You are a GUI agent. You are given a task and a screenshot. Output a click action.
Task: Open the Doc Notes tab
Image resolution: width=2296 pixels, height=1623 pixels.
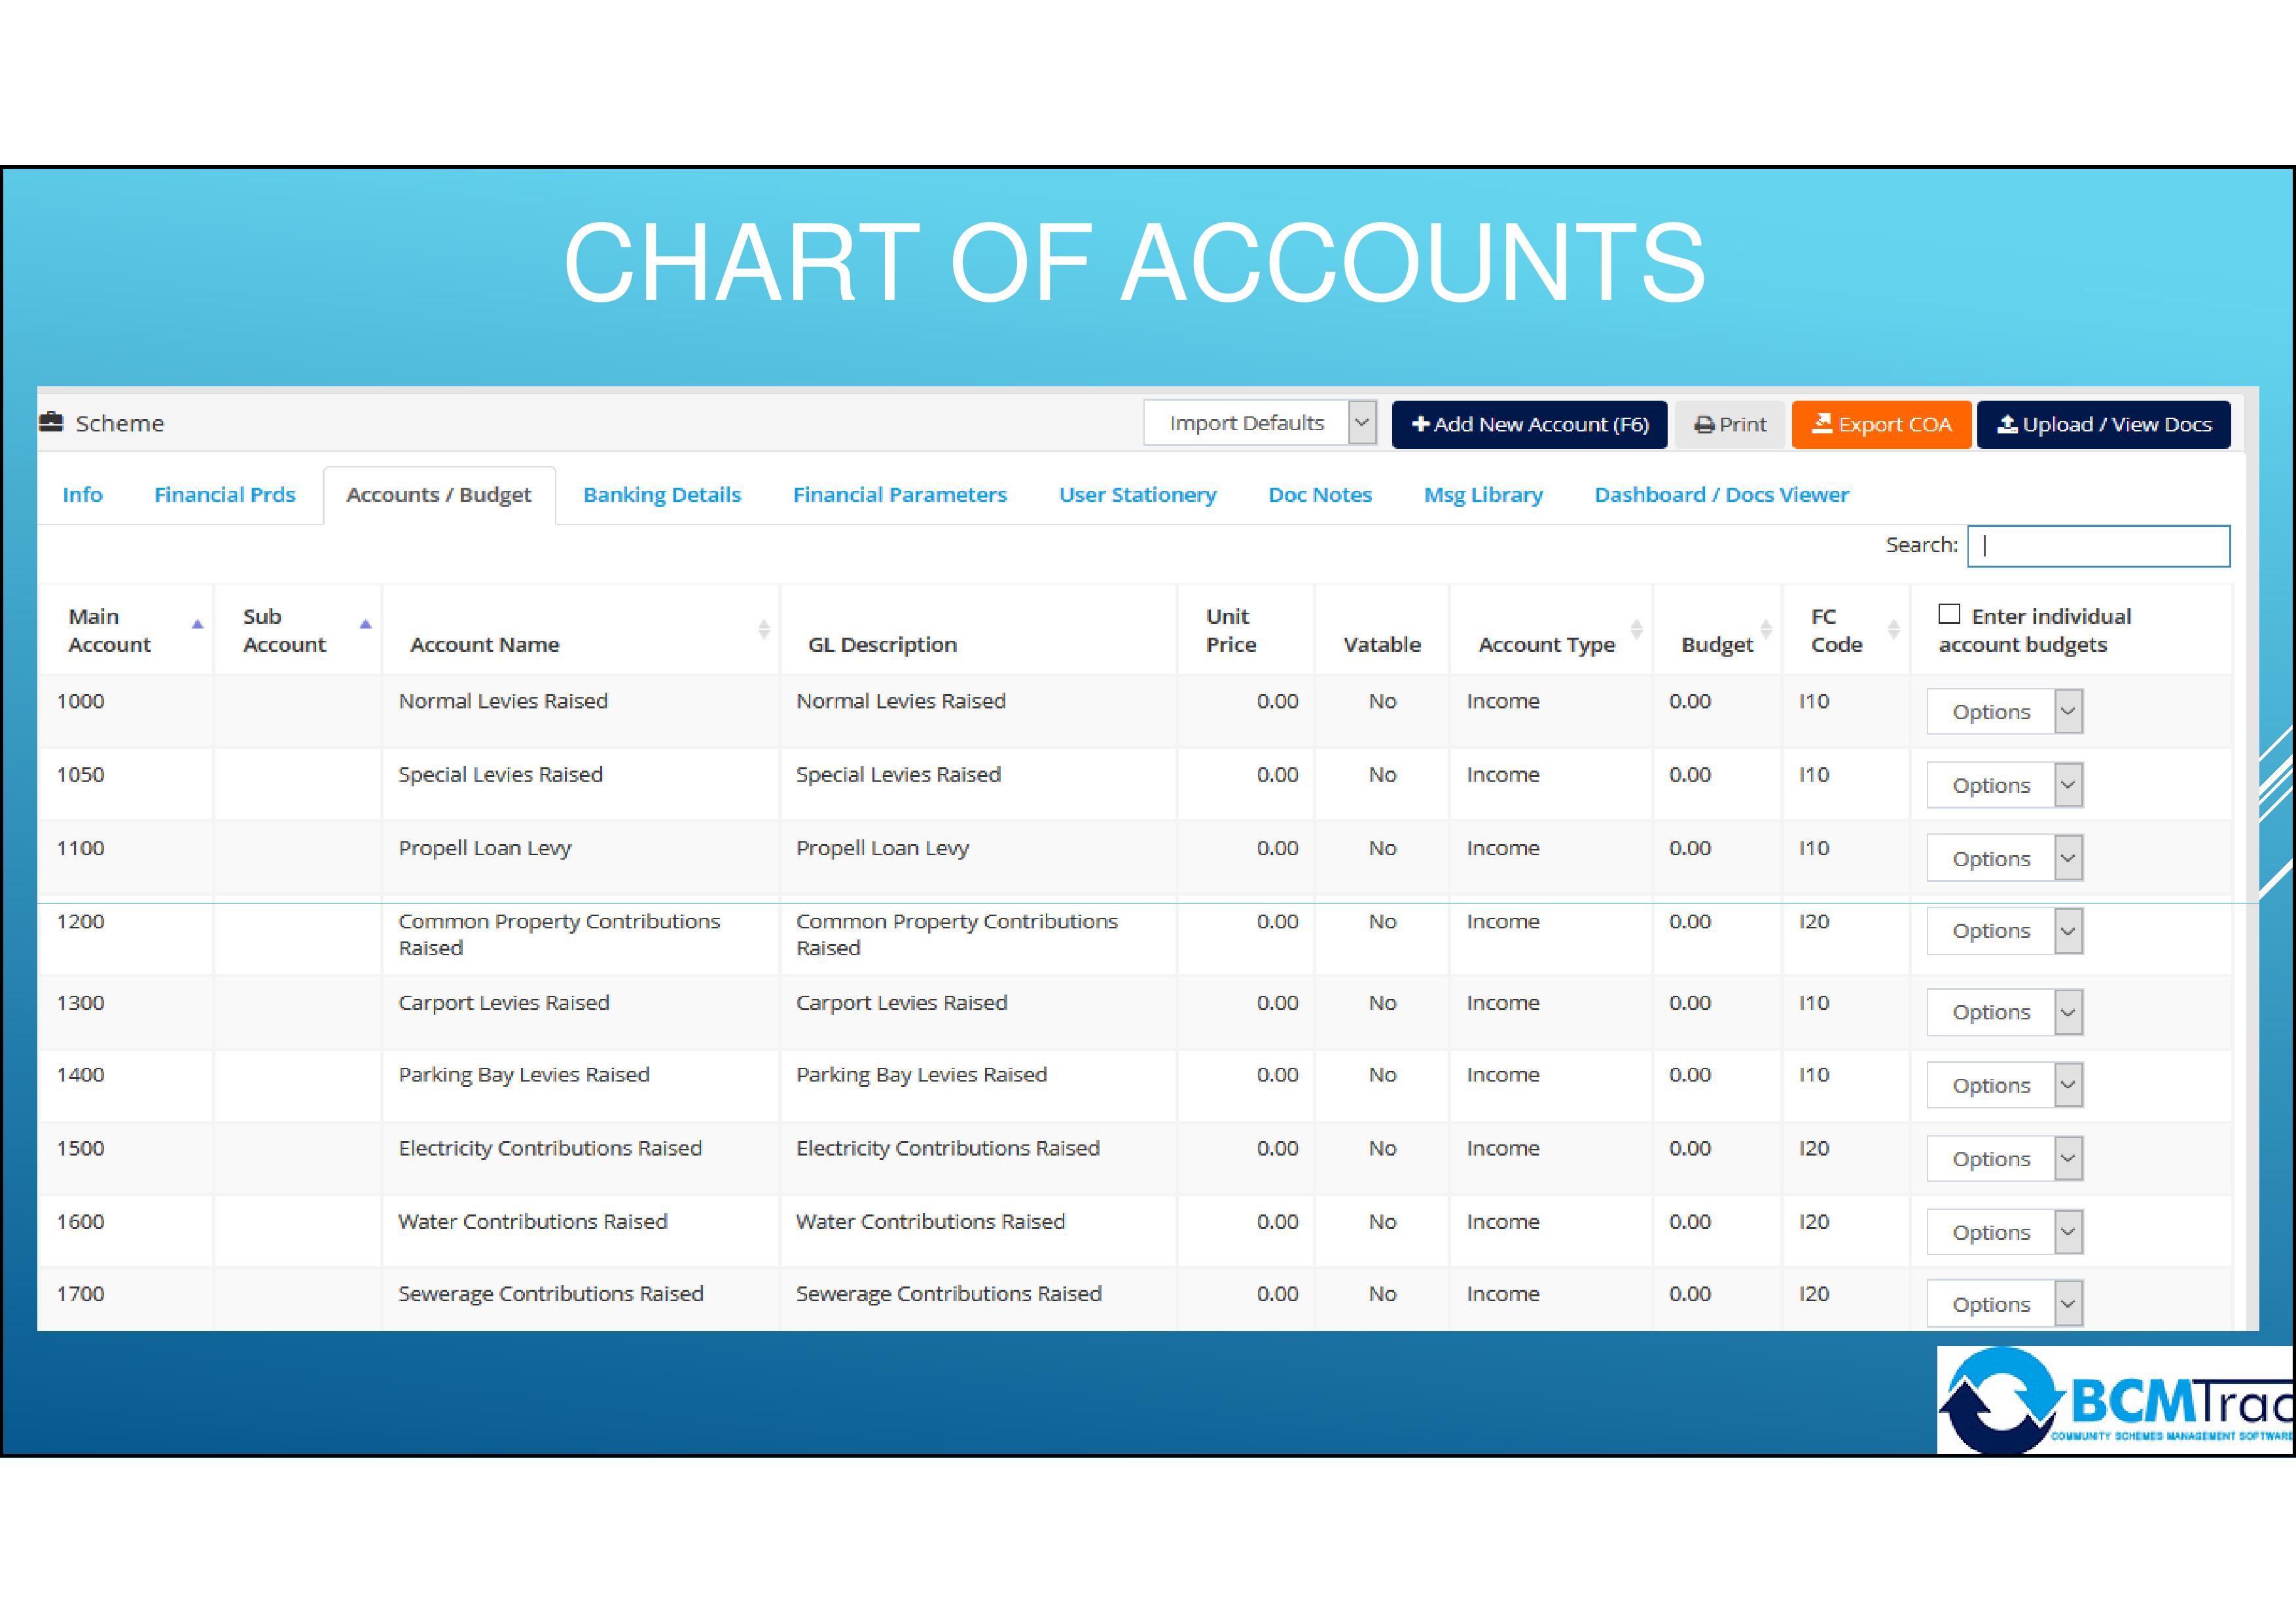[x=1320, y=495]
